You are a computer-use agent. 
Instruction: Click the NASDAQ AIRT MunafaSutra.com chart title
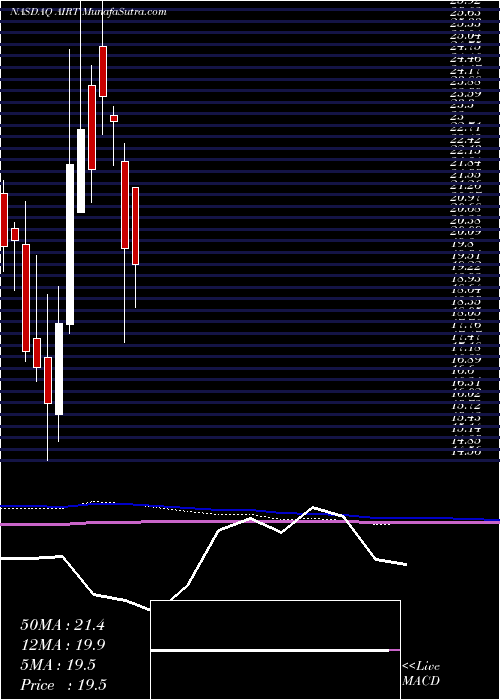point(88,12)
